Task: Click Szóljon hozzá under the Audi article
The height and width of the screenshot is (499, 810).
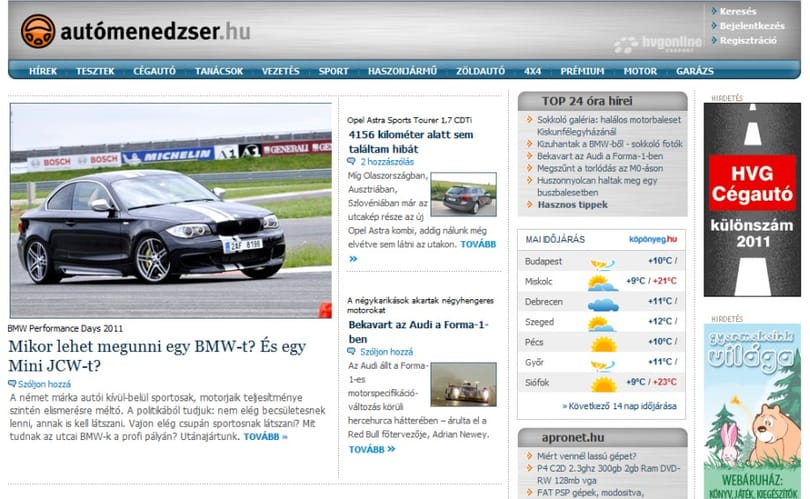Action: (x=386, y=351)
